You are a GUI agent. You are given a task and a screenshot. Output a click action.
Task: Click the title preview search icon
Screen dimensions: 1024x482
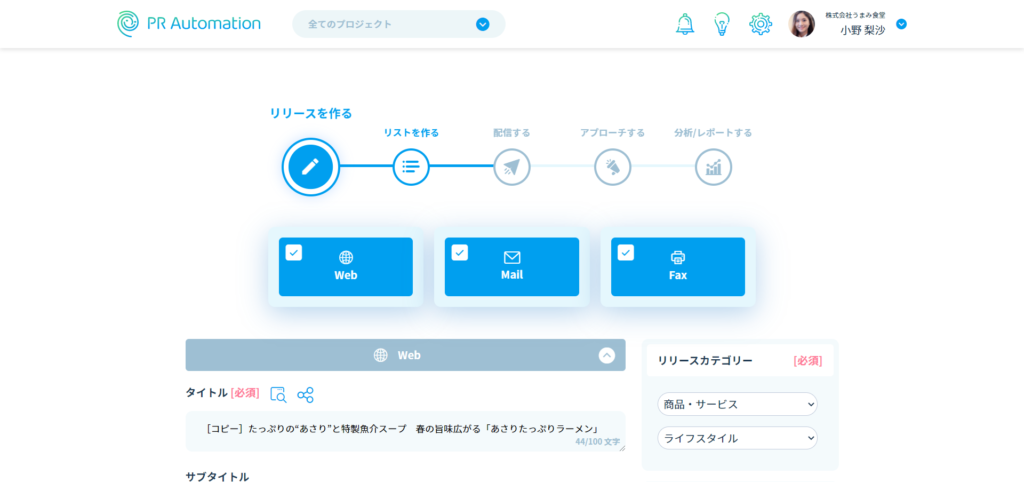coord(278,394)
